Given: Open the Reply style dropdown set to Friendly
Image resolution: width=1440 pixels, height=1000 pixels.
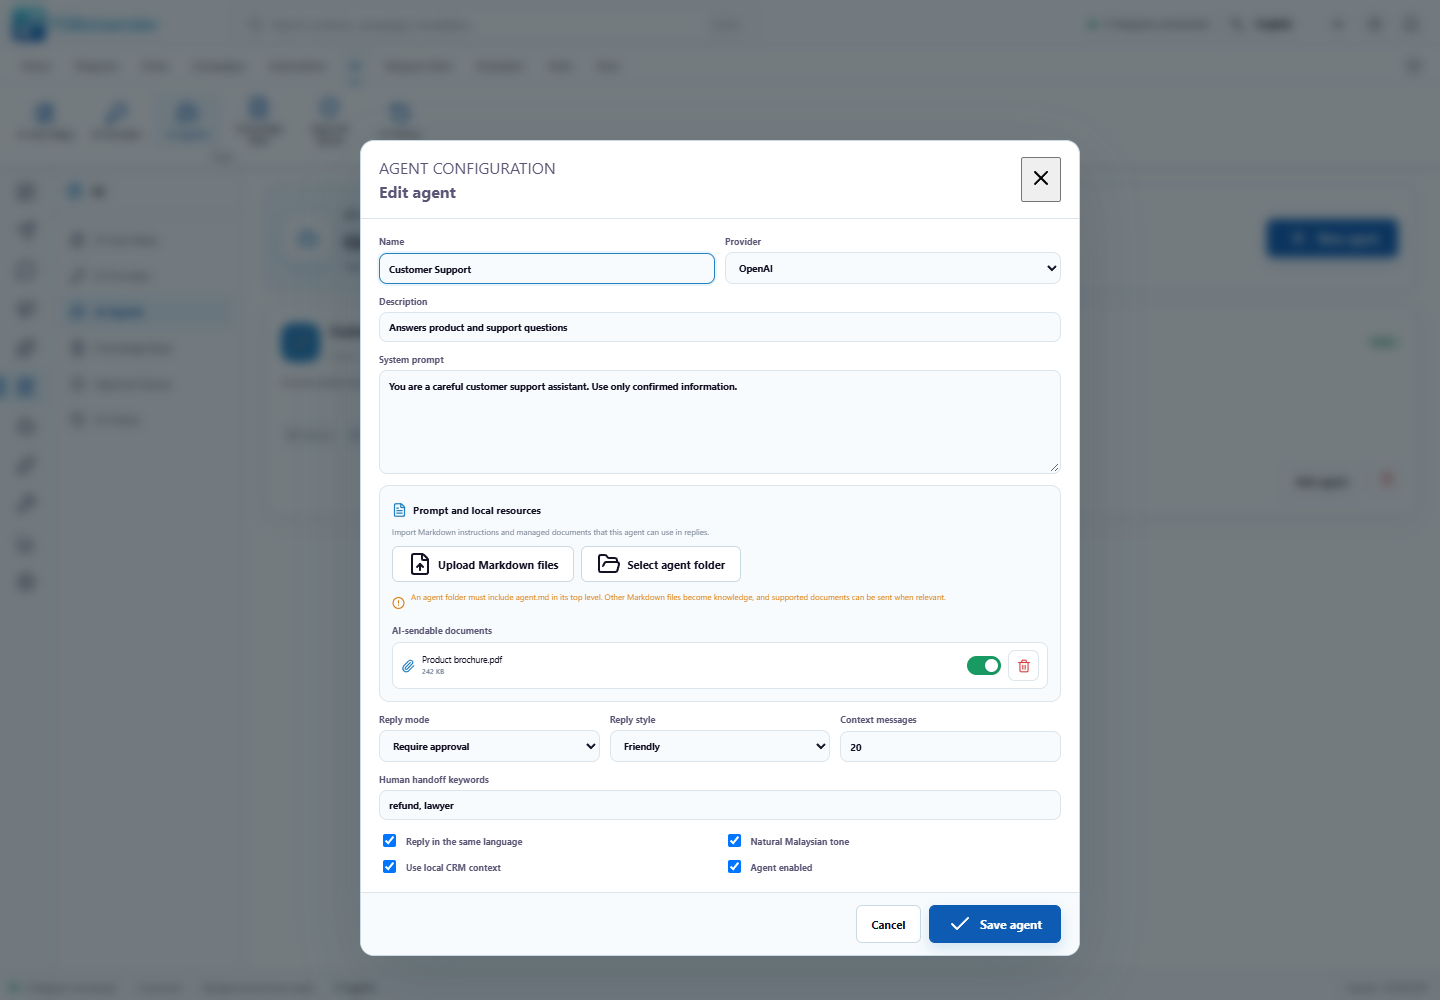Looking at the screenshot, I should (x=719, y=746).
